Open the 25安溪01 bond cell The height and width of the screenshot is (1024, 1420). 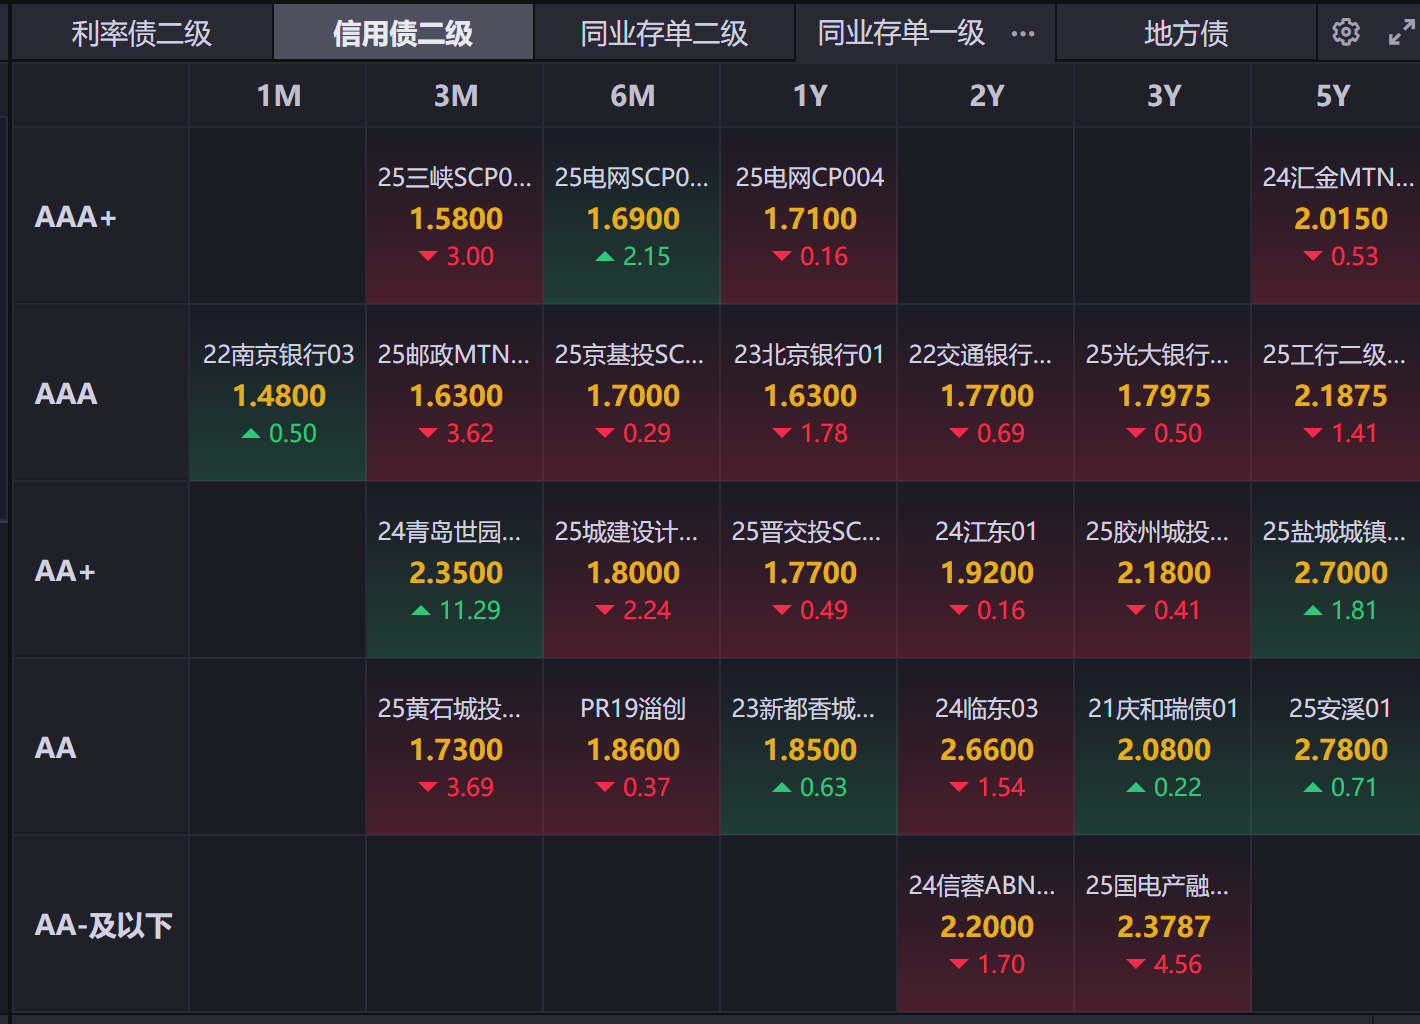(1338, 747)
